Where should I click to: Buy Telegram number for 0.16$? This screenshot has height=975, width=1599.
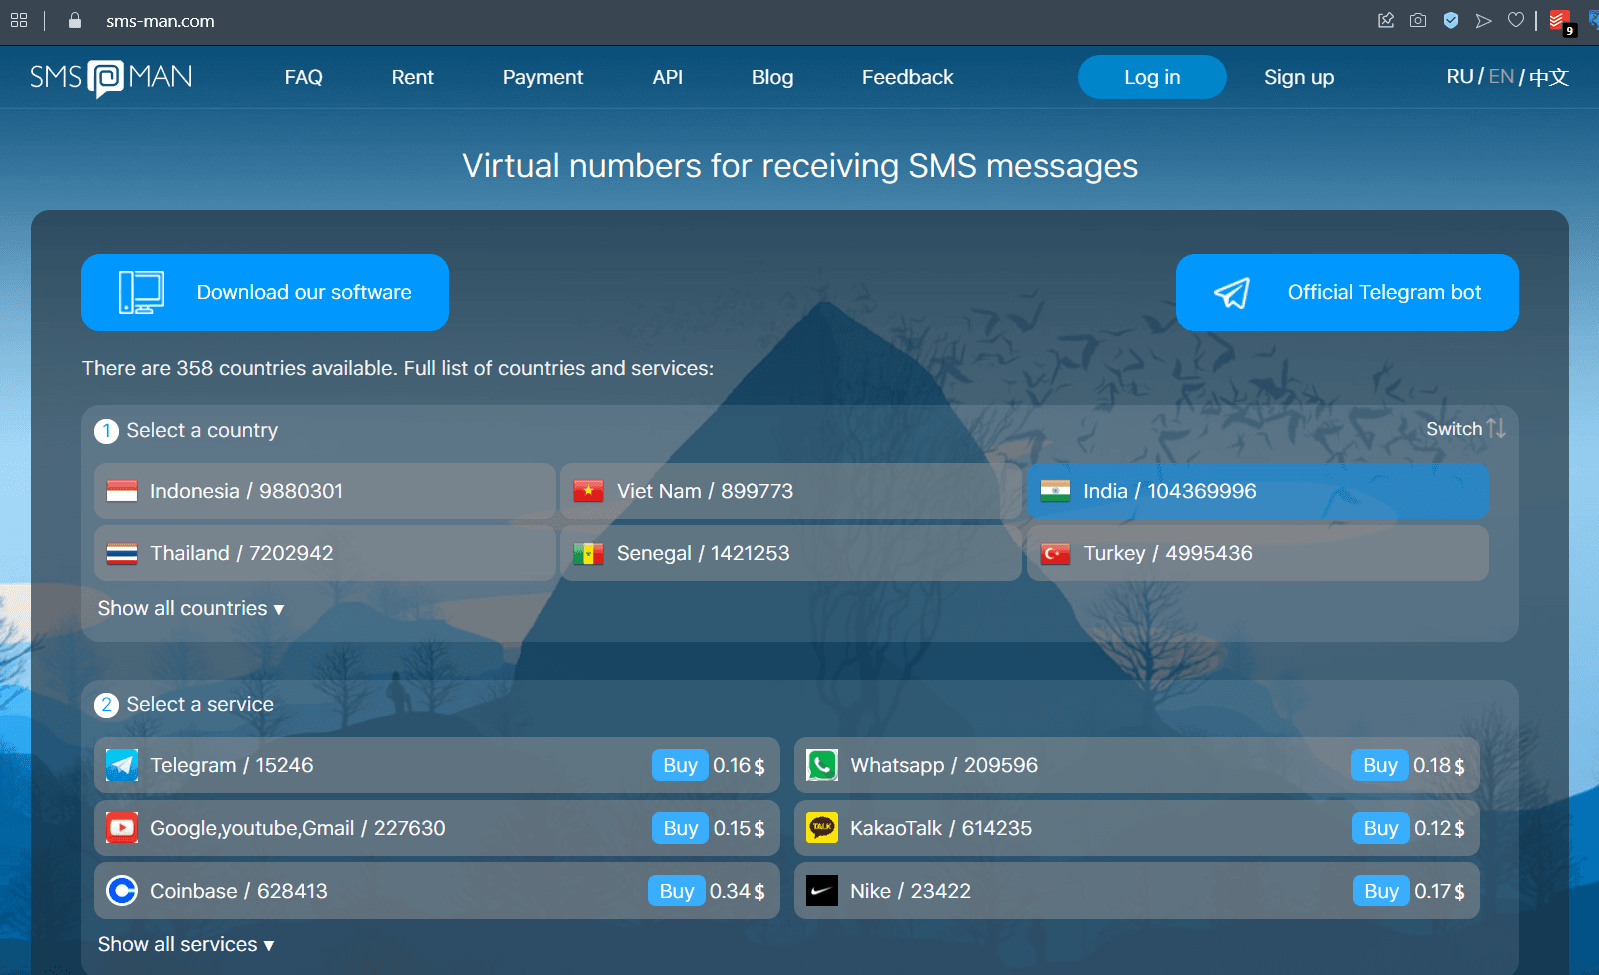click(680, 765)
